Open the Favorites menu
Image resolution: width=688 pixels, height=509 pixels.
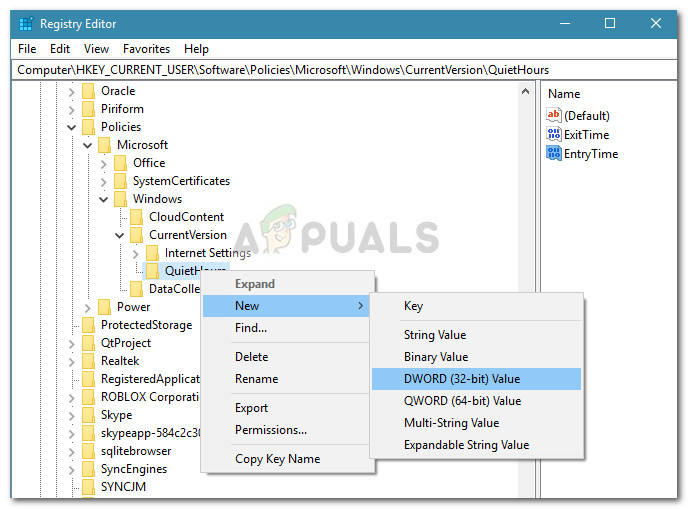point(146,49)
